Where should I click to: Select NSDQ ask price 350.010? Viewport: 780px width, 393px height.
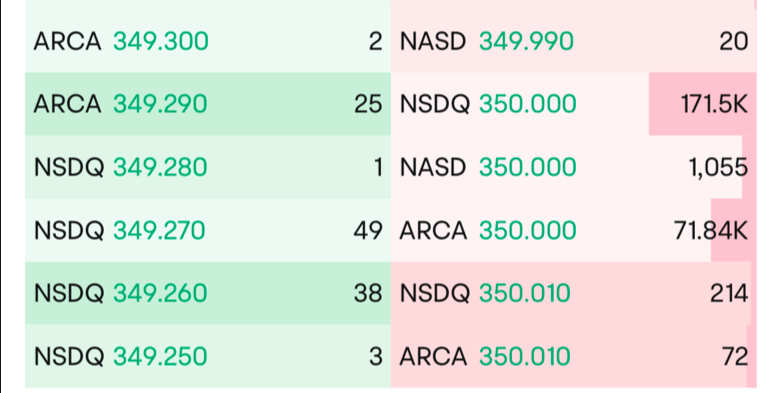525,293
